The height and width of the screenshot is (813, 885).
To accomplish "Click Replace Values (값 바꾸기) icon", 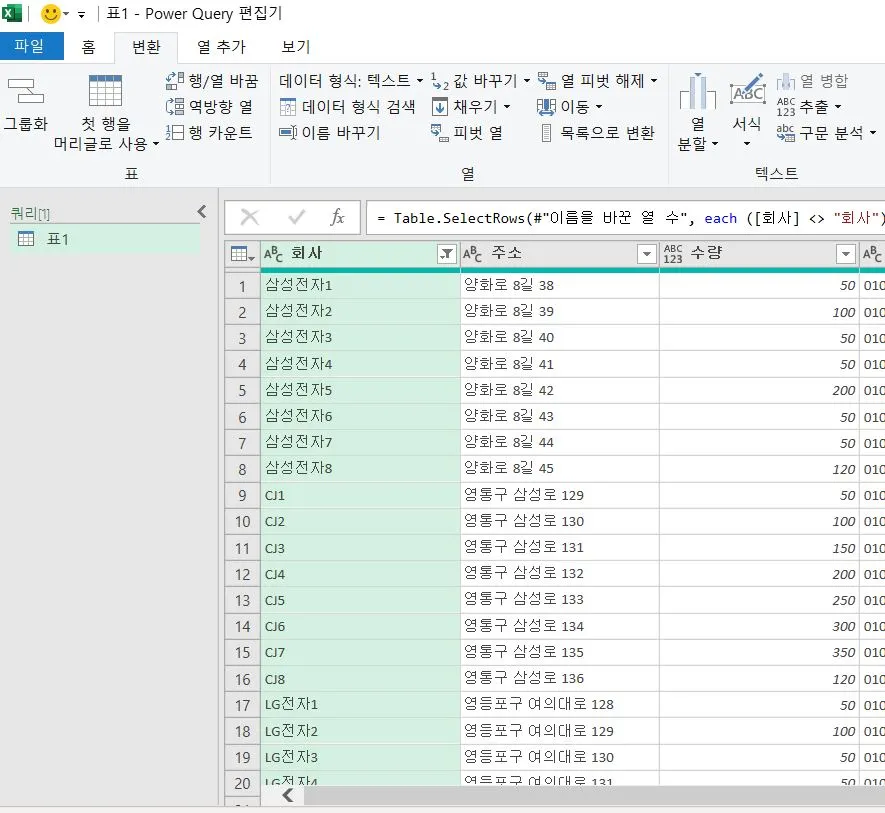I will click(440, 81).
